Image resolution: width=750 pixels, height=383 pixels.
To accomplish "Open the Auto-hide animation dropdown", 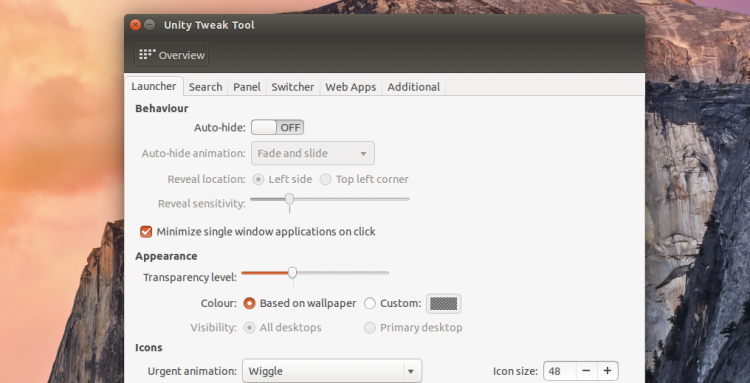I will [x=313, y=153].
